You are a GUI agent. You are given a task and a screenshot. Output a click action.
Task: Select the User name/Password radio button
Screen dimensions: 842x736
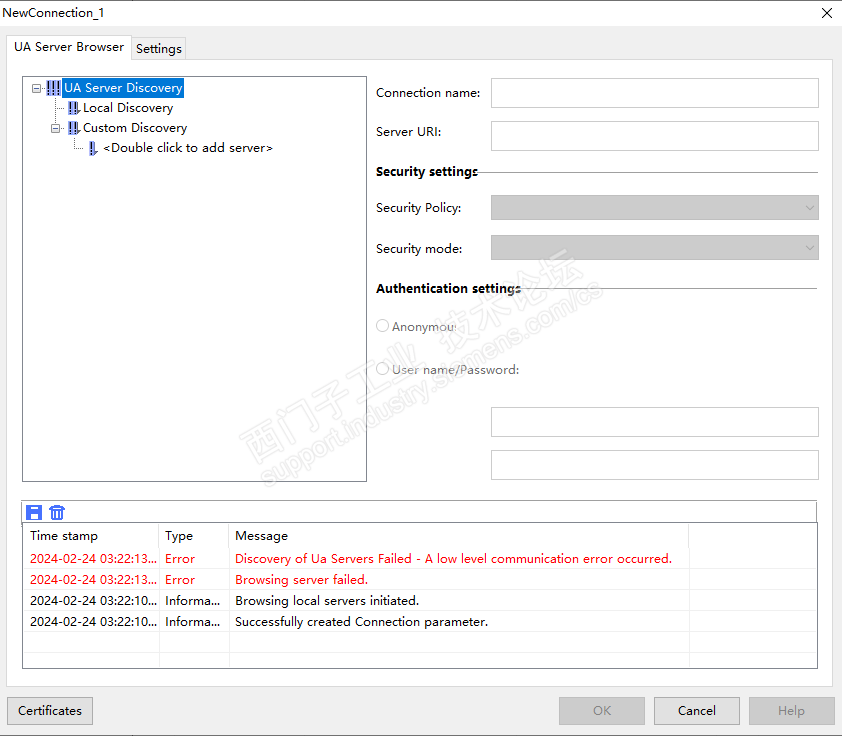[x=382, y=369]
